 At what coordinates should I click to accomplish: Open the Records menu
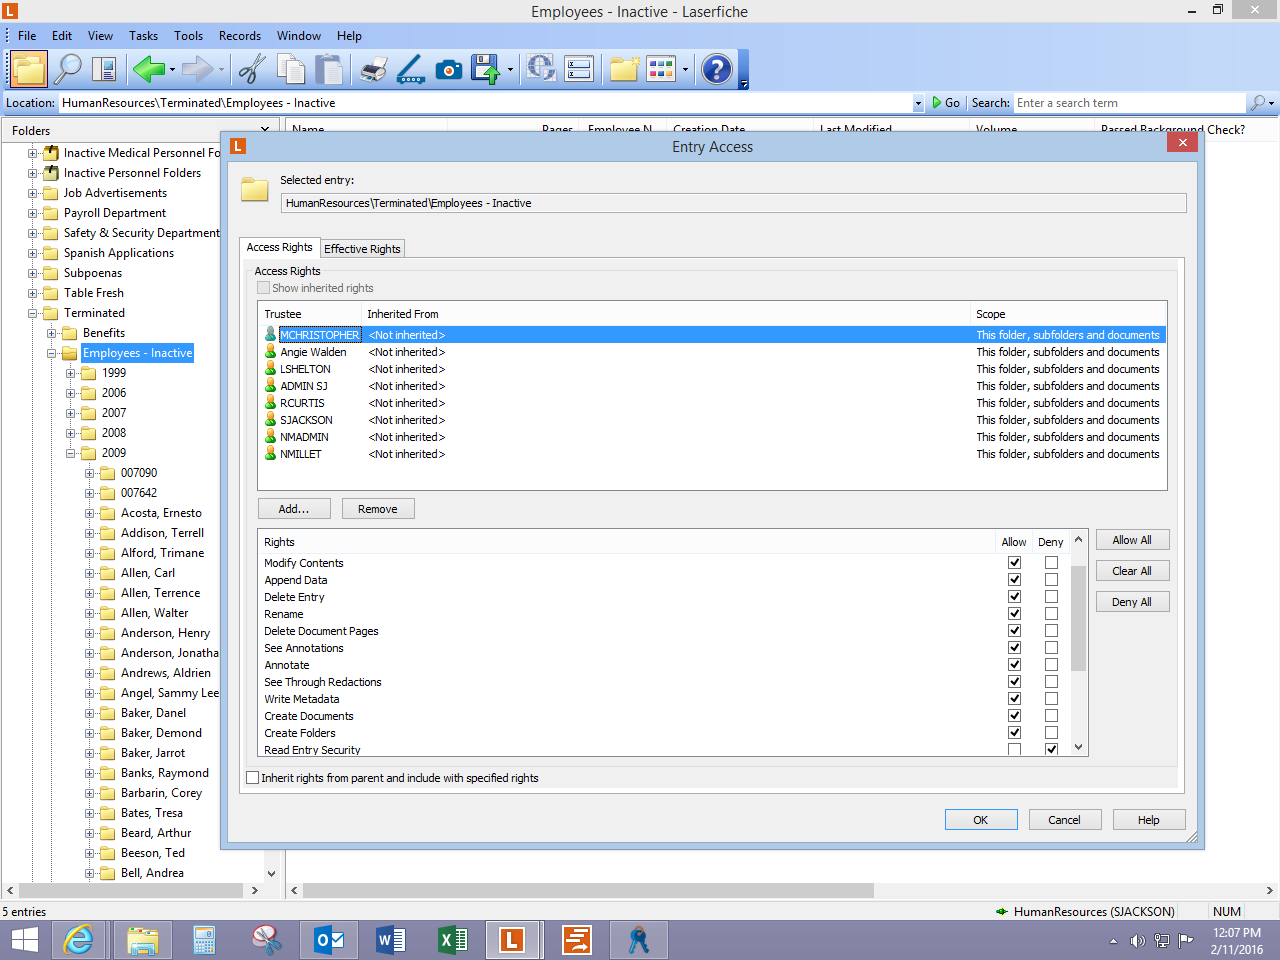(240, 36)
